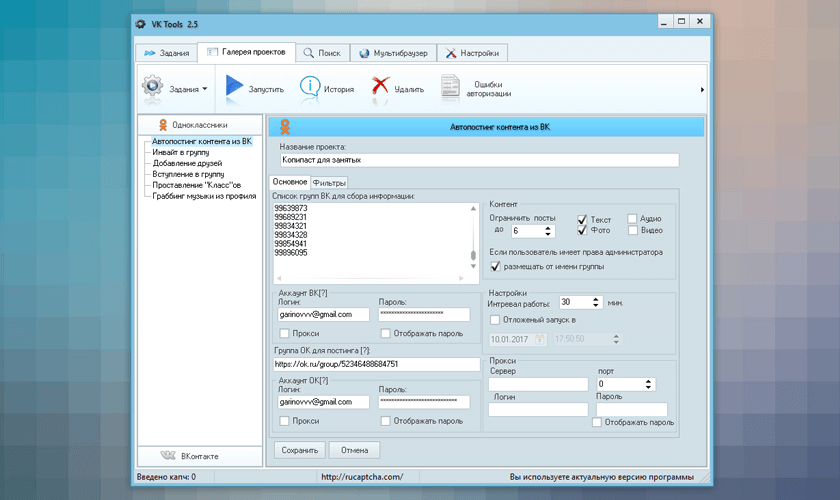Toggle Отобразить пароль under Аккаунт ВК
The image size is (840, 500).
[x=385, y=333]
